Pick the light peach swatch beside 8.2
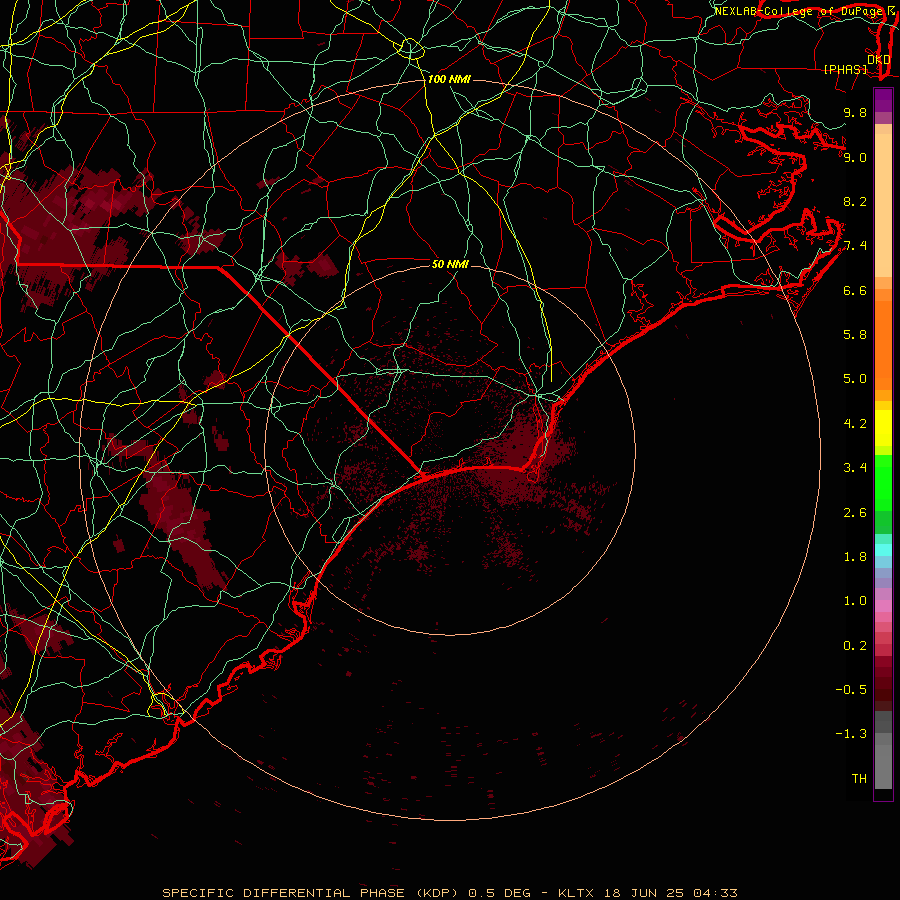 [883, 205]
